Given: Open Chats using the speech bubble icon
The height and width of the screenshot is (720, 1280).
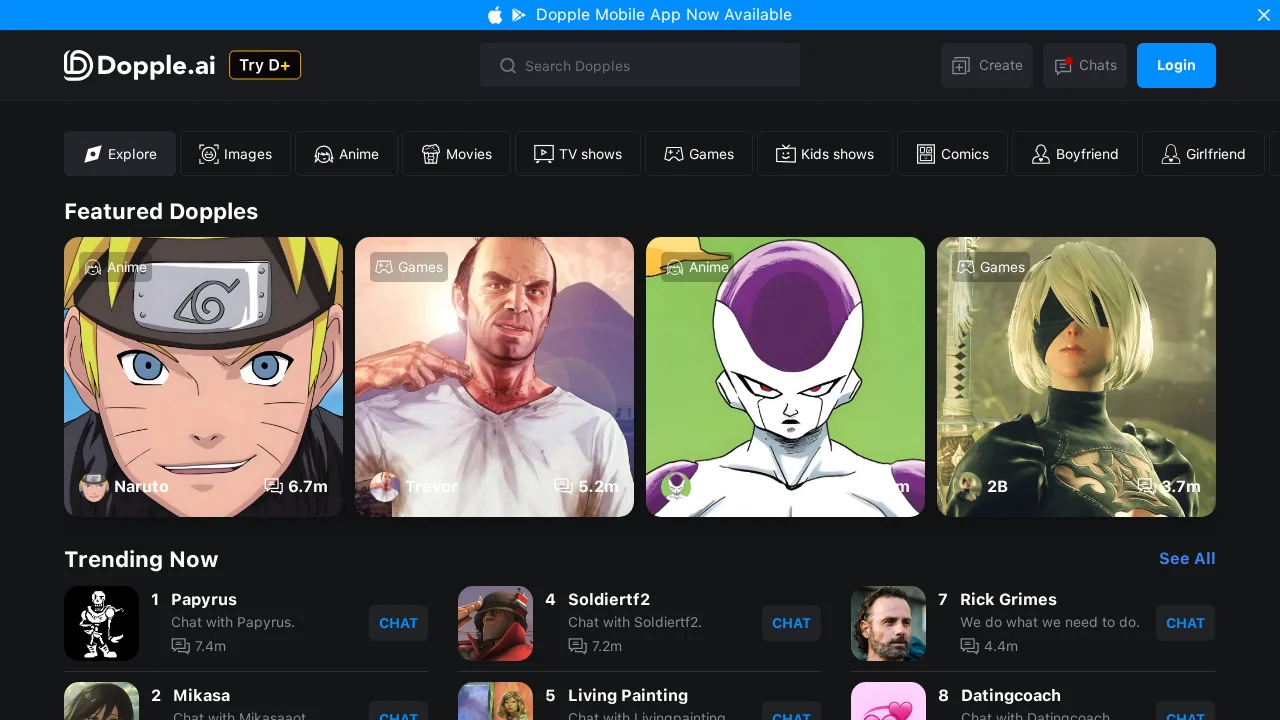Looking at the screenshot, I should pyautogui.click(x=1062, y=65).
